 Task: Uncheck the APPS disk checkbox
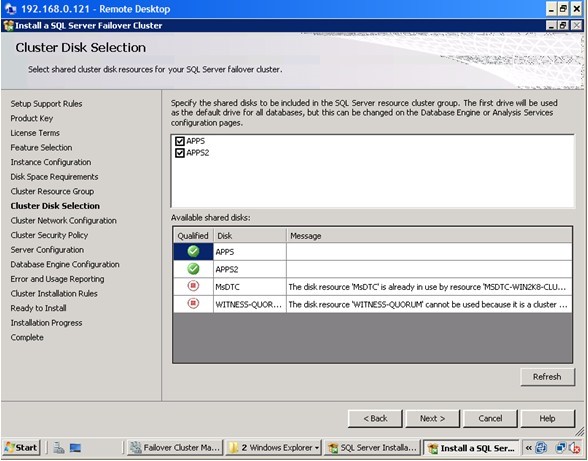click(180, 141)
